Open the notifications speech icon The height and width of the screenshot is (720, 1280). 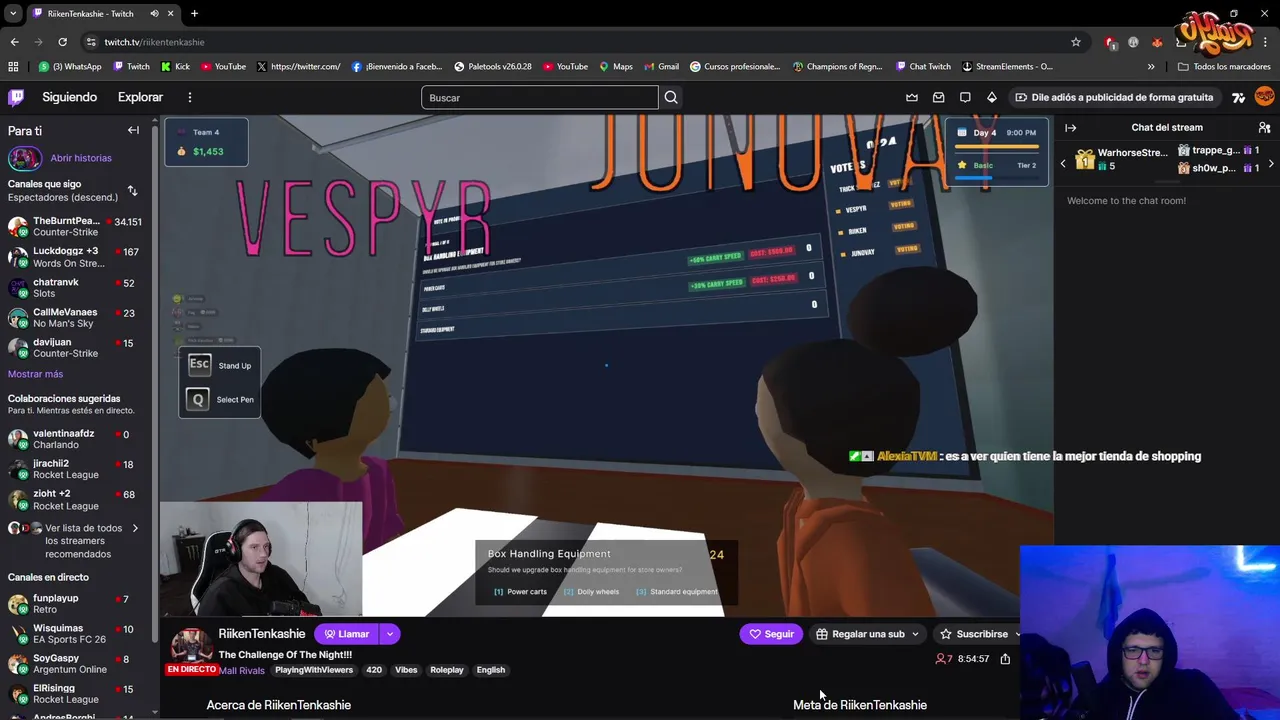[x=965, y=97]
